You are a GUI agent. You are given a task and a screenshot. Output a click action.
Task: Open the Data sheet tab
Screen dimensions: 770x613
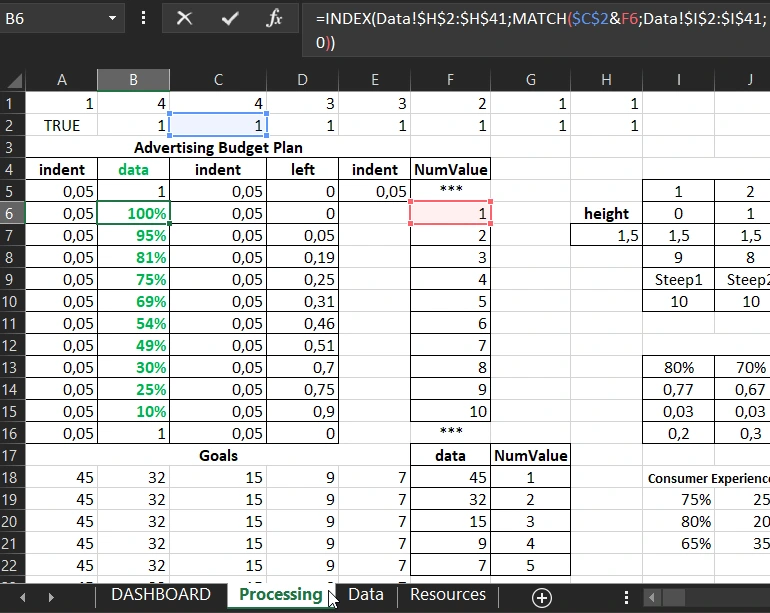pos(366,594)
